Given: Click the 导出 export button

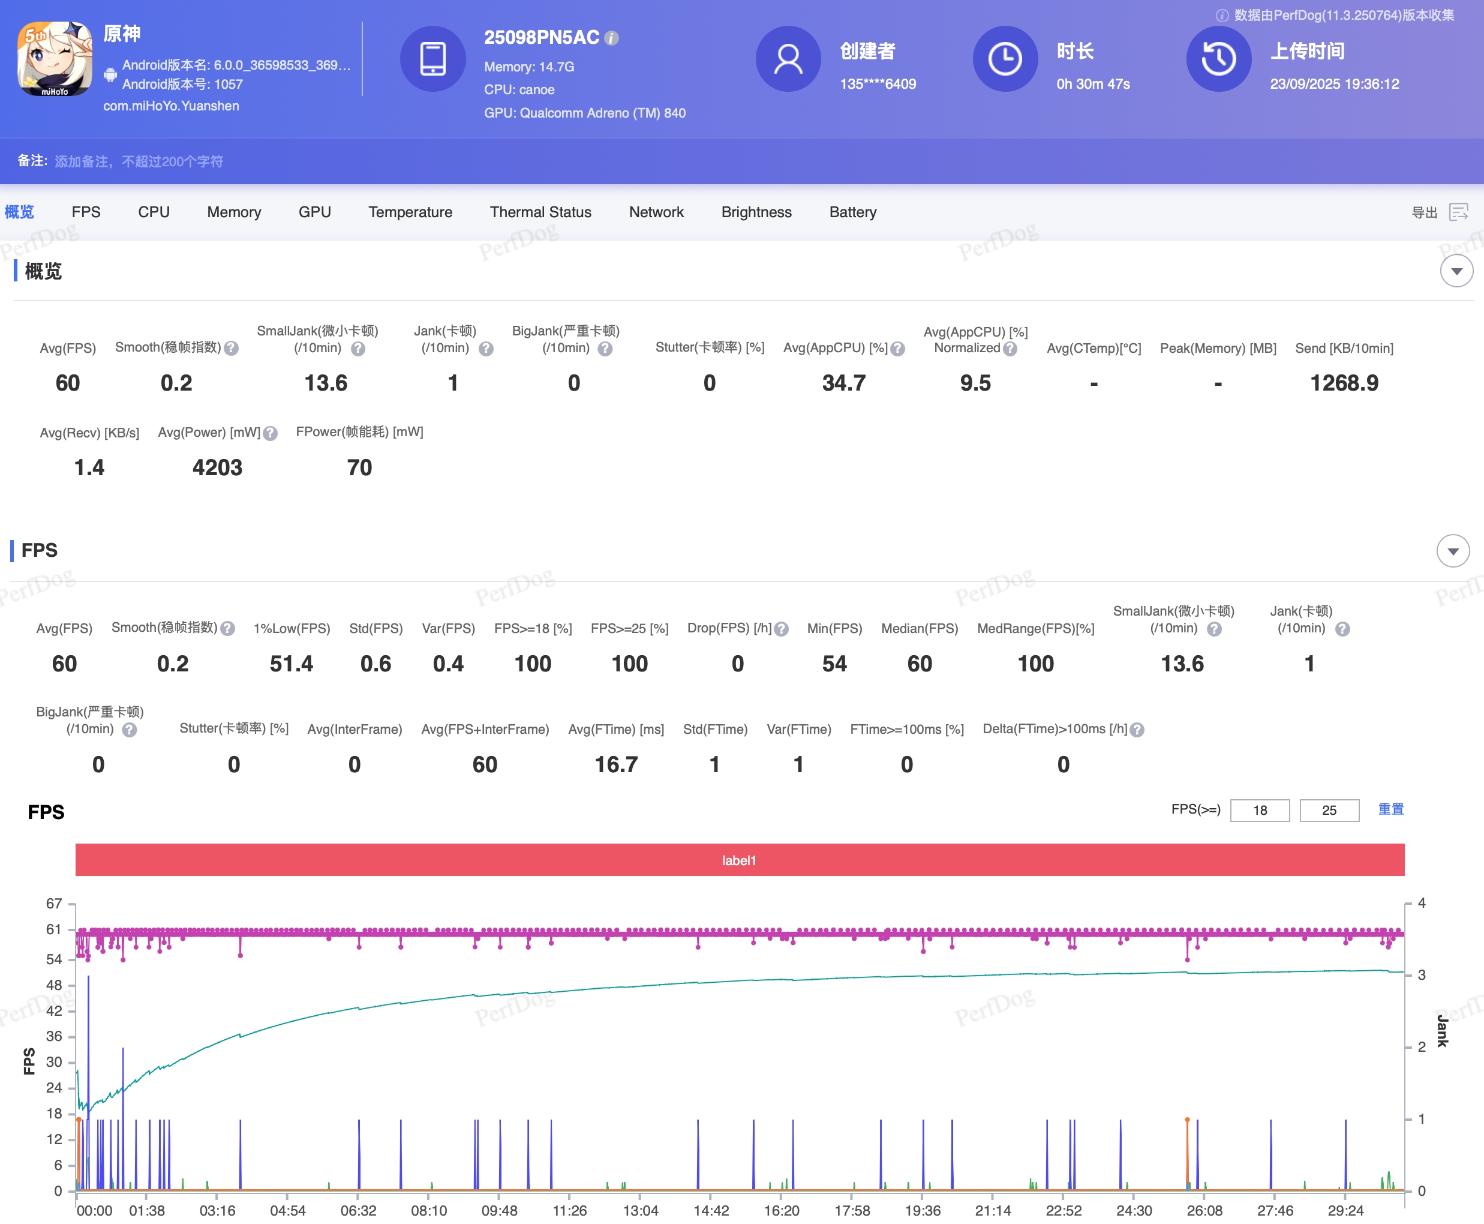Looking at the screenshot, I should [1424, 212].
